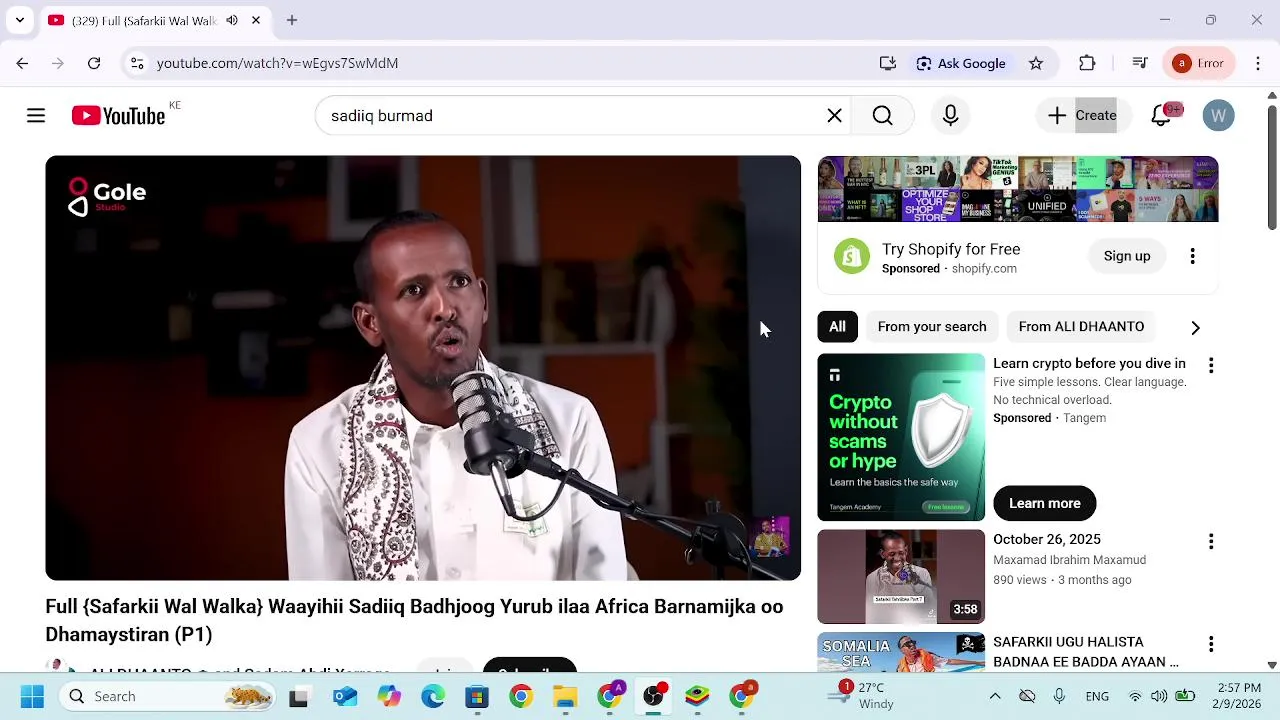Open the October 26, 2025 video thumbnail

pyautogui.click(x=901, y=577)
